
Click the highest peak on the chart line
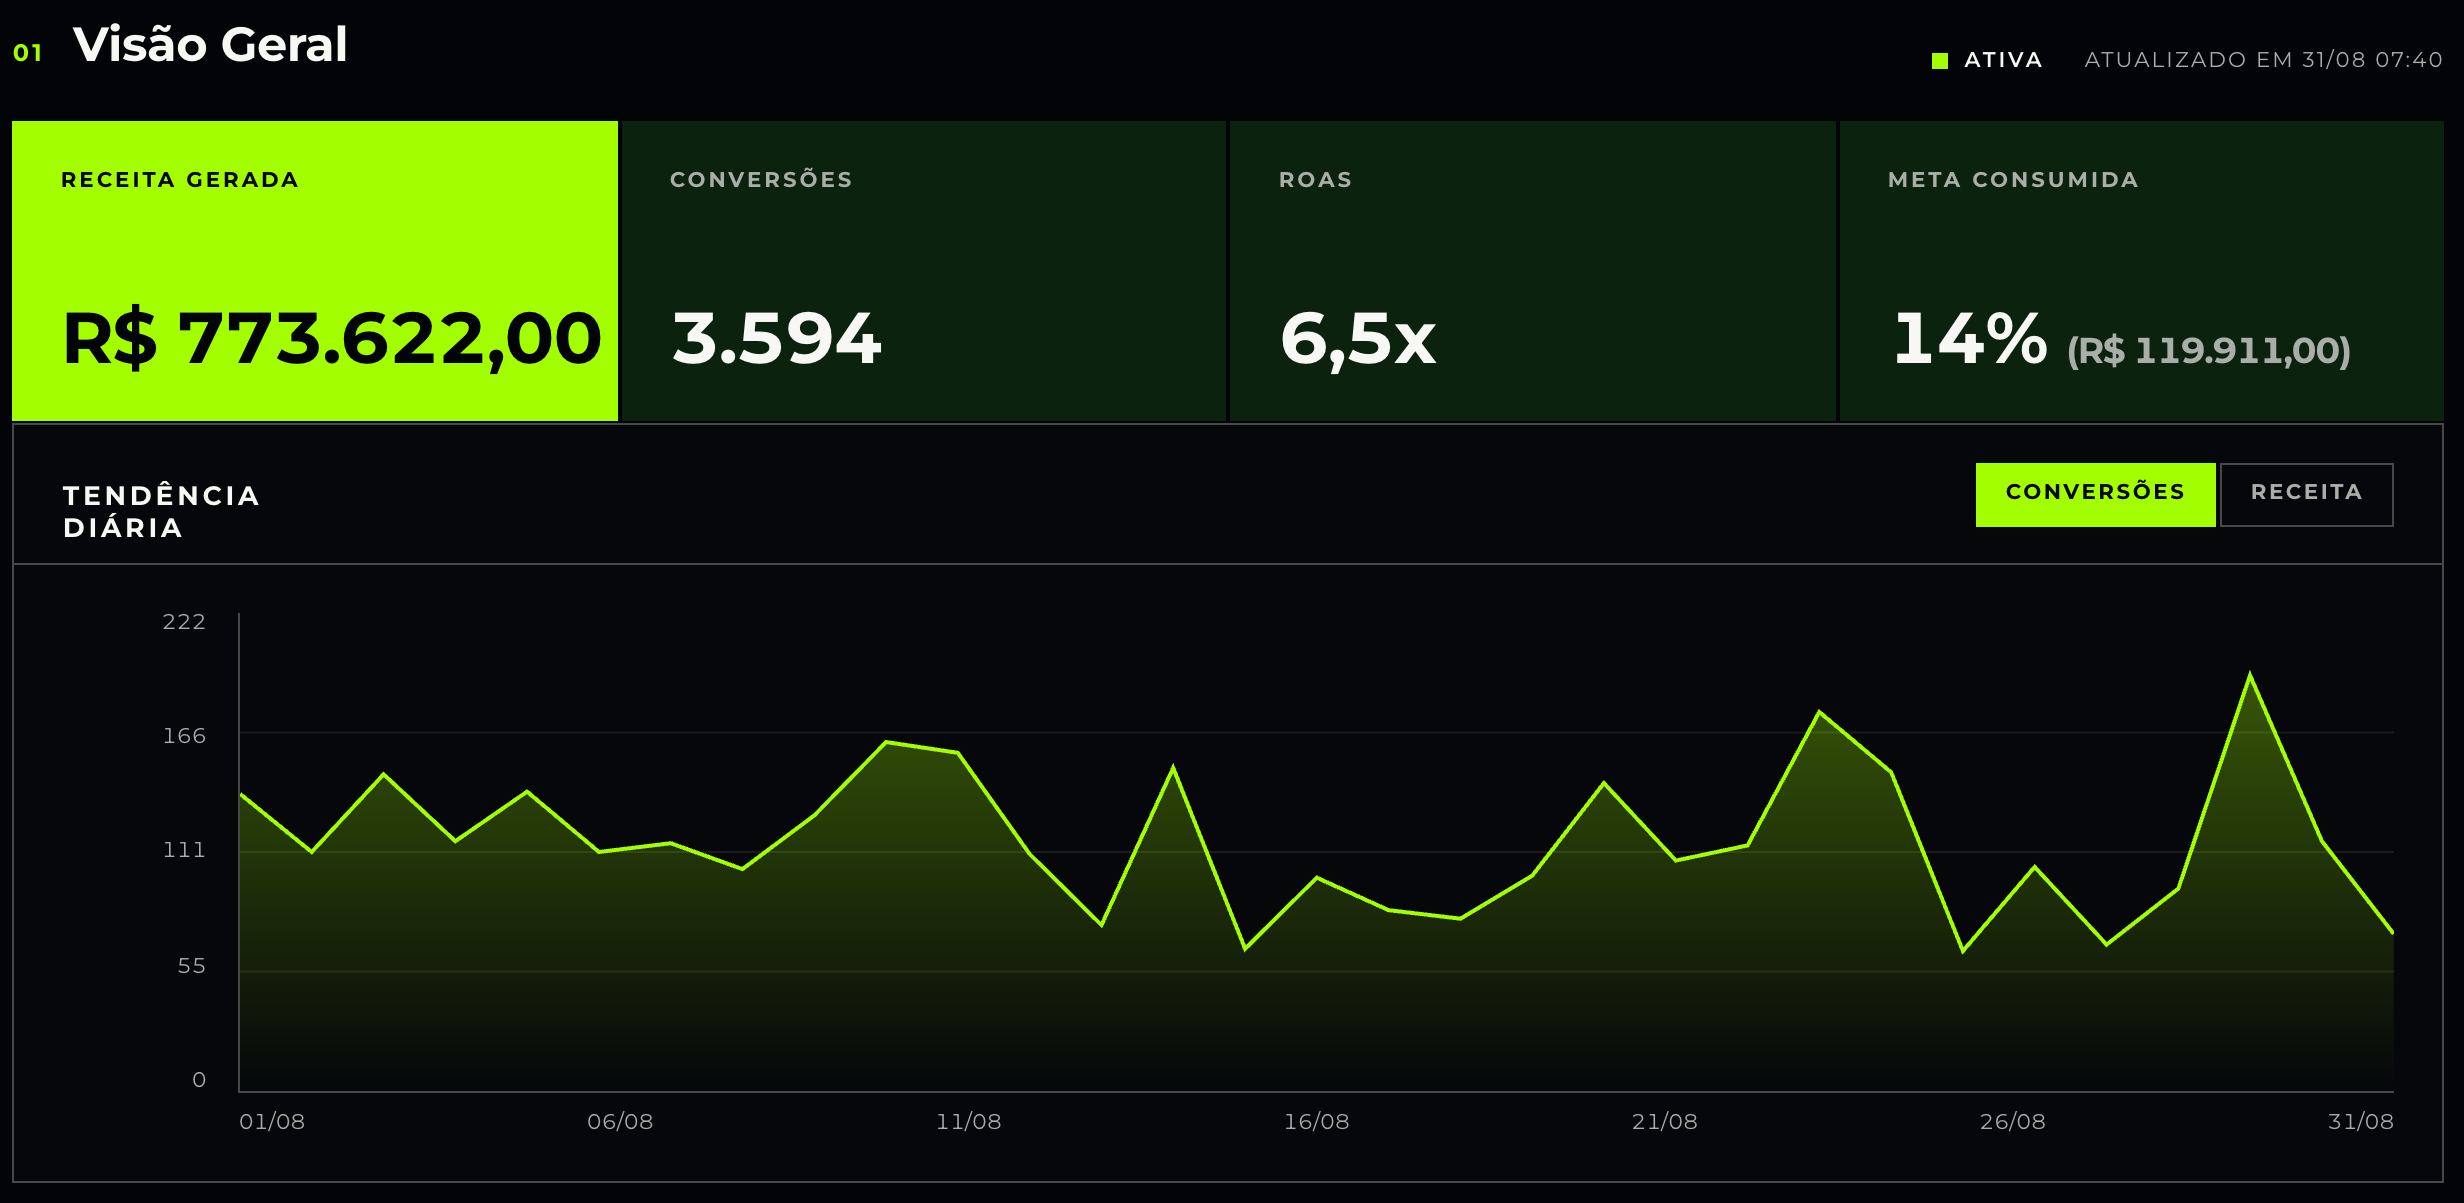(x=2250, y=675)
